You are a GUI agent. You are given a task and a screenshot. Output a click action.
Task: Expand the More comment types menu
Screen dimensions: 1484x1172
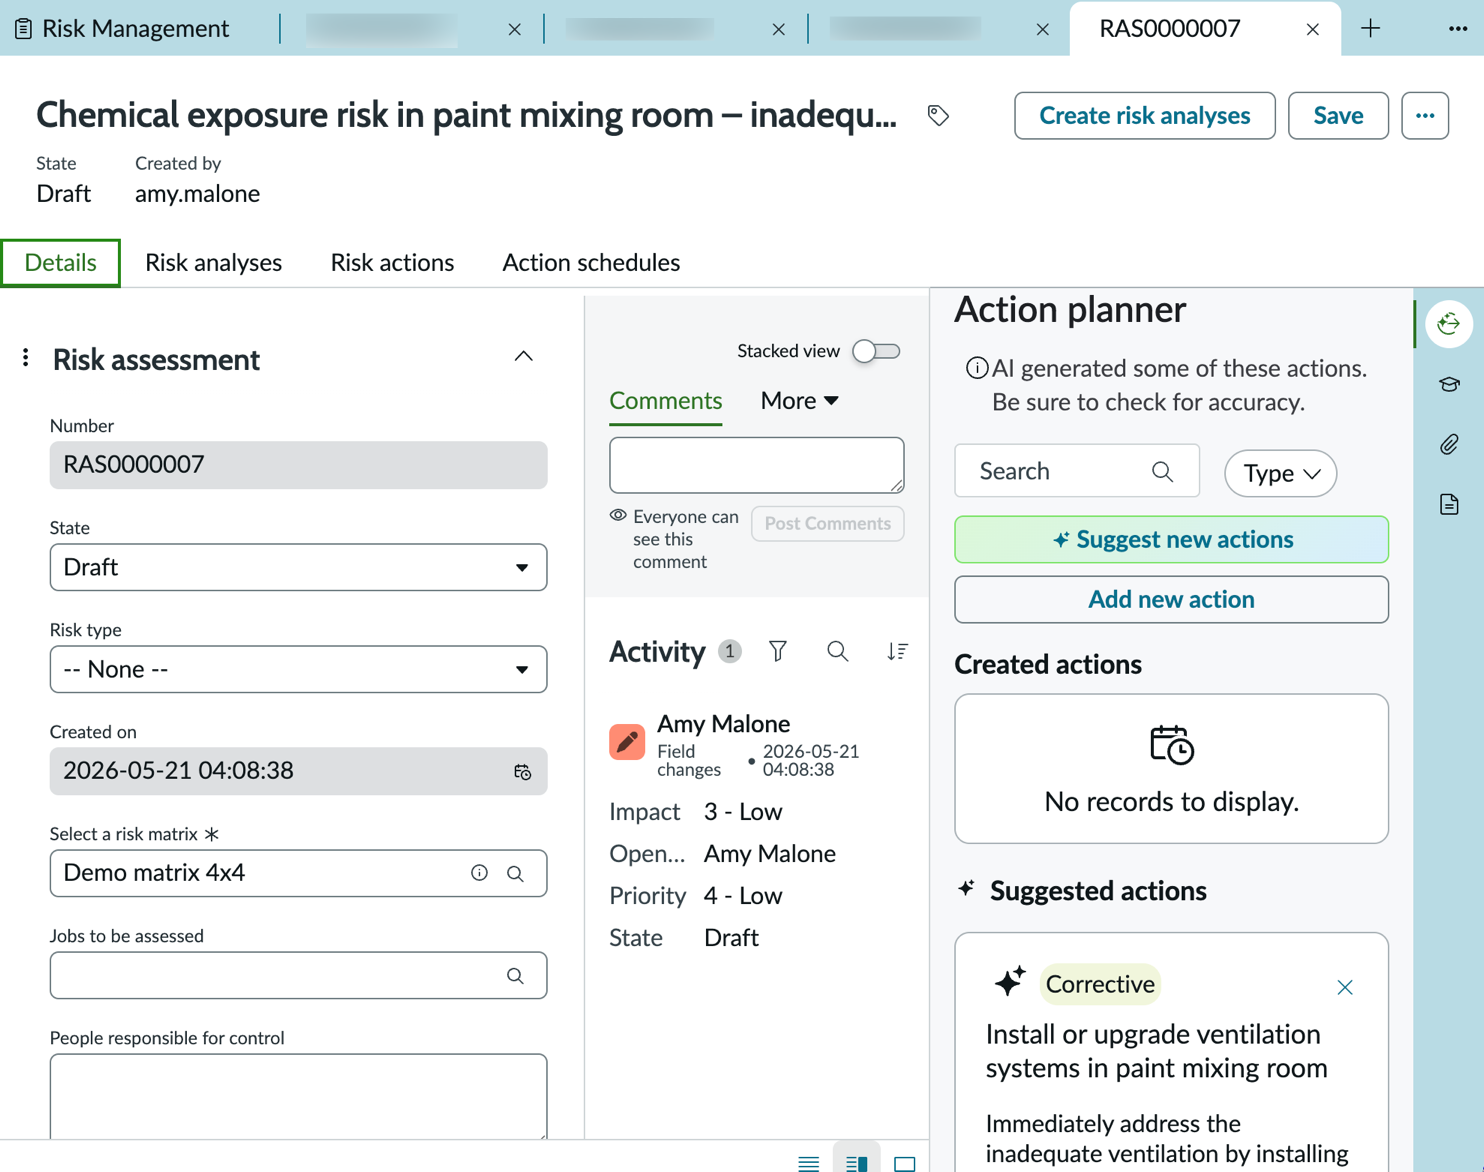pos(799,400)
